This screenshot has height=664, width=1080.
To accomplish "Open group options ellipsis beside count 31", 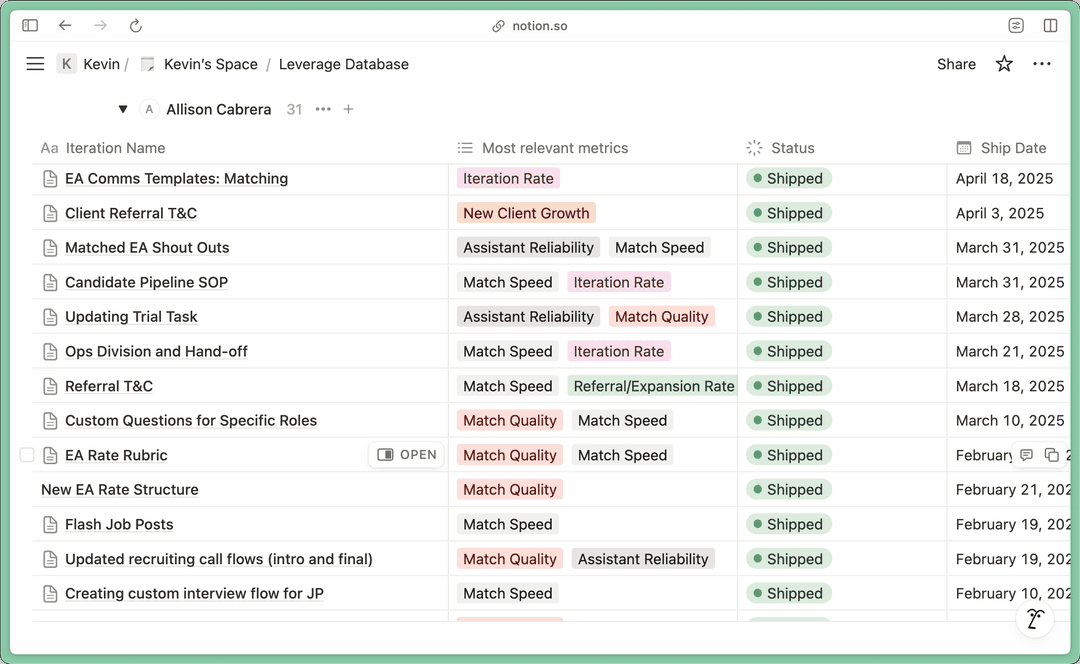I will [x=323, y=109].
